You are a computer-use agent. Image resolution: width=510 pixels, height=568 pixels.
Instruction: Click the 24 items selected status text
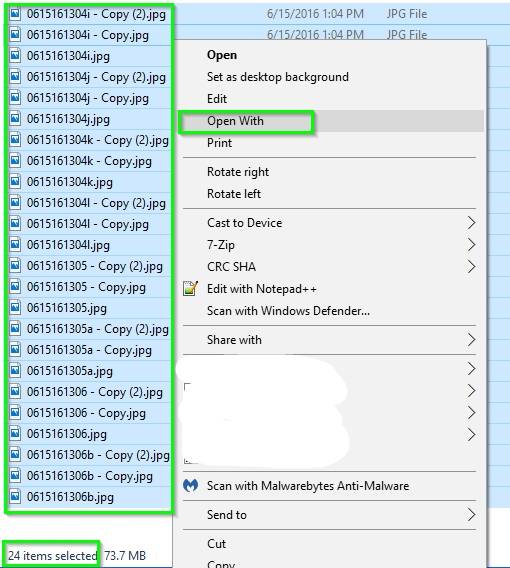(52, 556)
